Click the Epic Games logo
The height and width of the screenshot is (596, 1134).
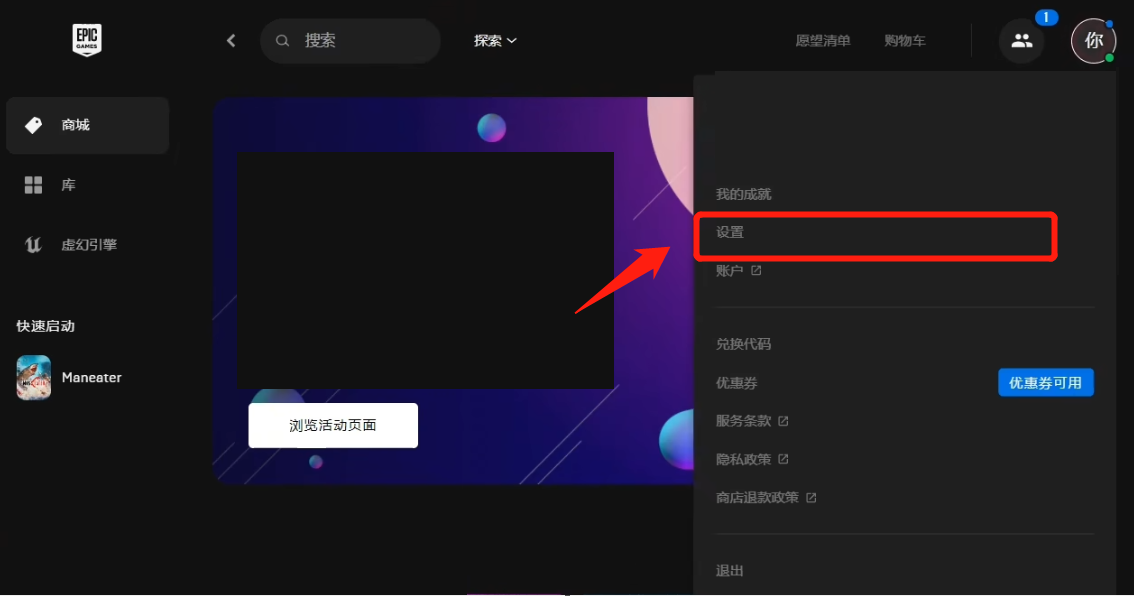[x=87, y=40]
